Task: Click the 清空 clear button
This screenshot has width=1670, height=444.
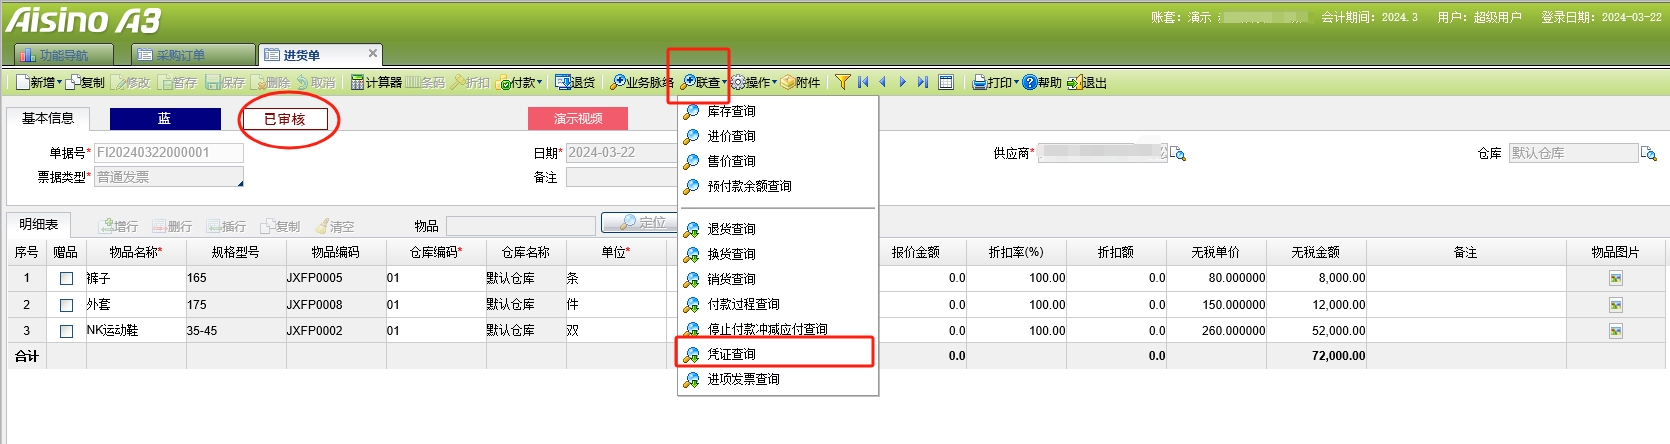Action: [x=334, y=226]
